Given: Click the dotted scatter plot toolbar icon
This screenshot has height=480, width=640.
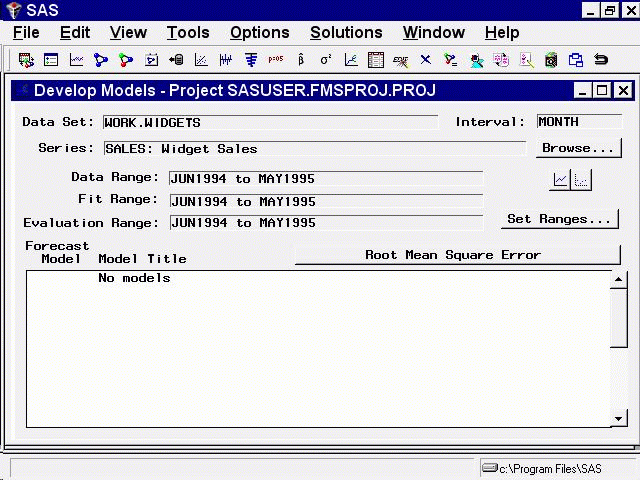Looking at the screenshot, I should 201,60.
